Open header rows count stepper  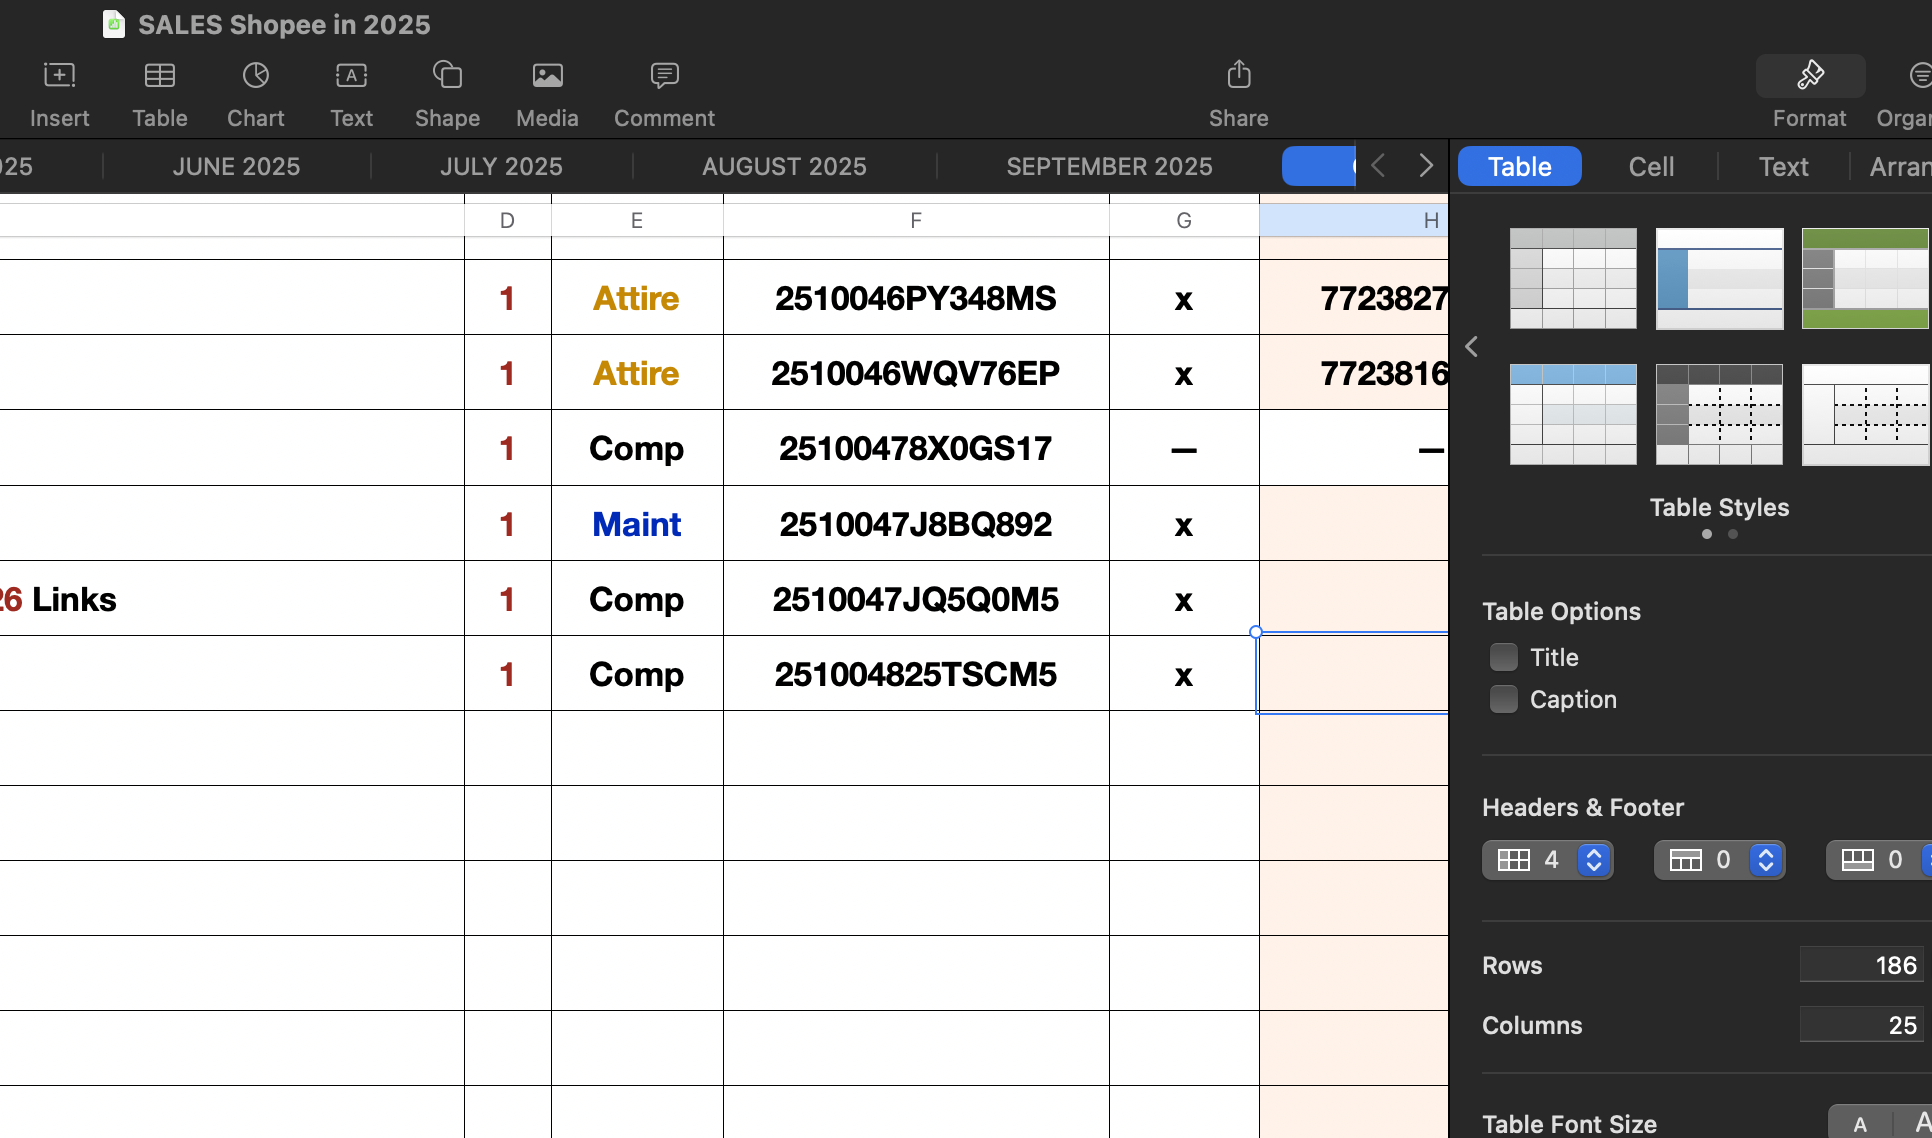[1766, 860]
